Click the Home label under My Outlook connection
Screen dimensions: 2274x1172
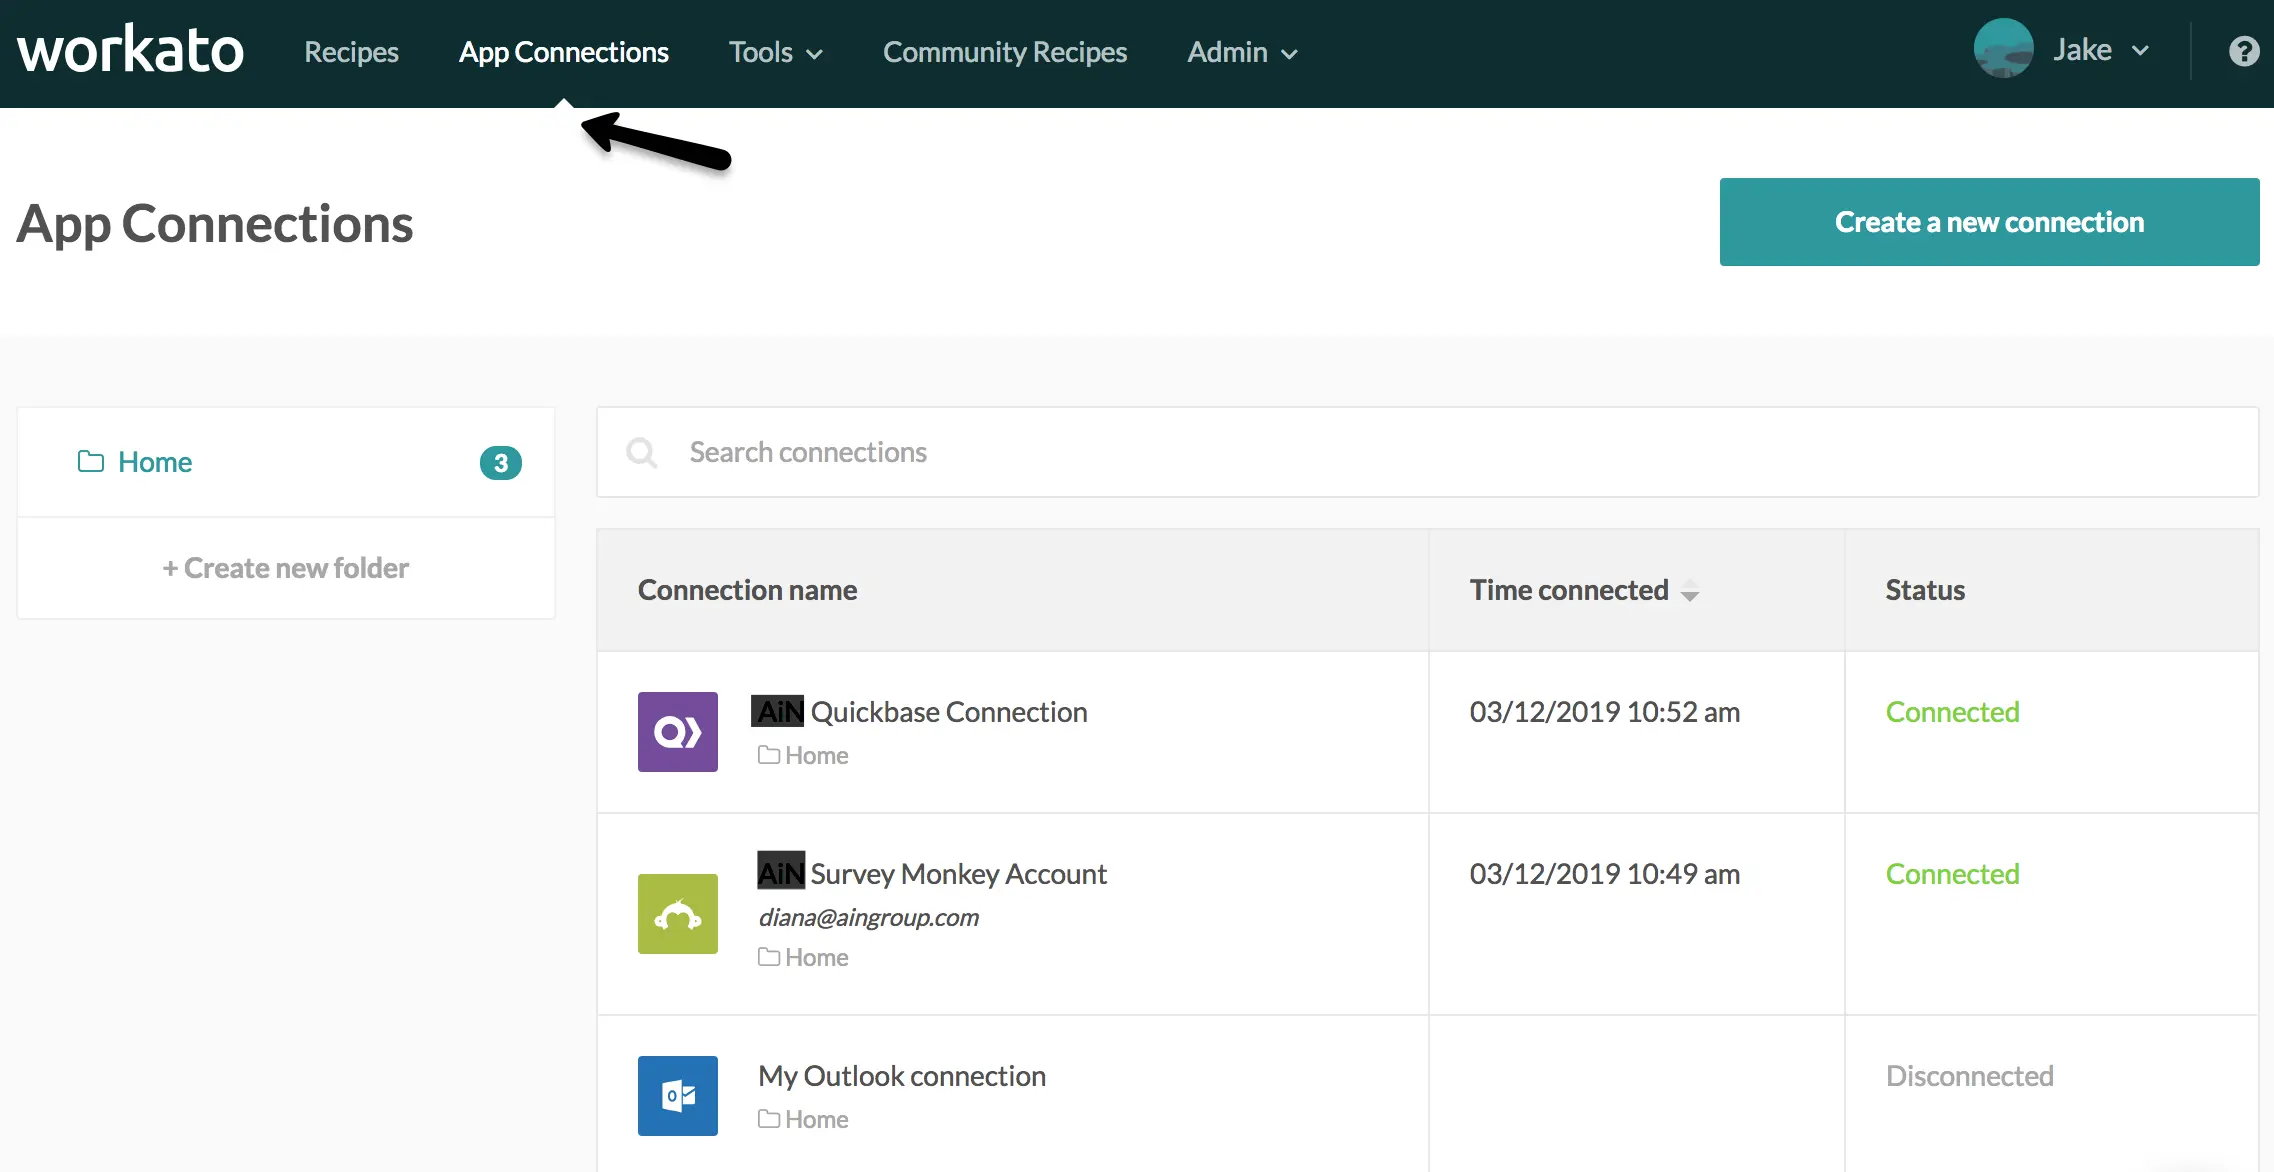817,1120
